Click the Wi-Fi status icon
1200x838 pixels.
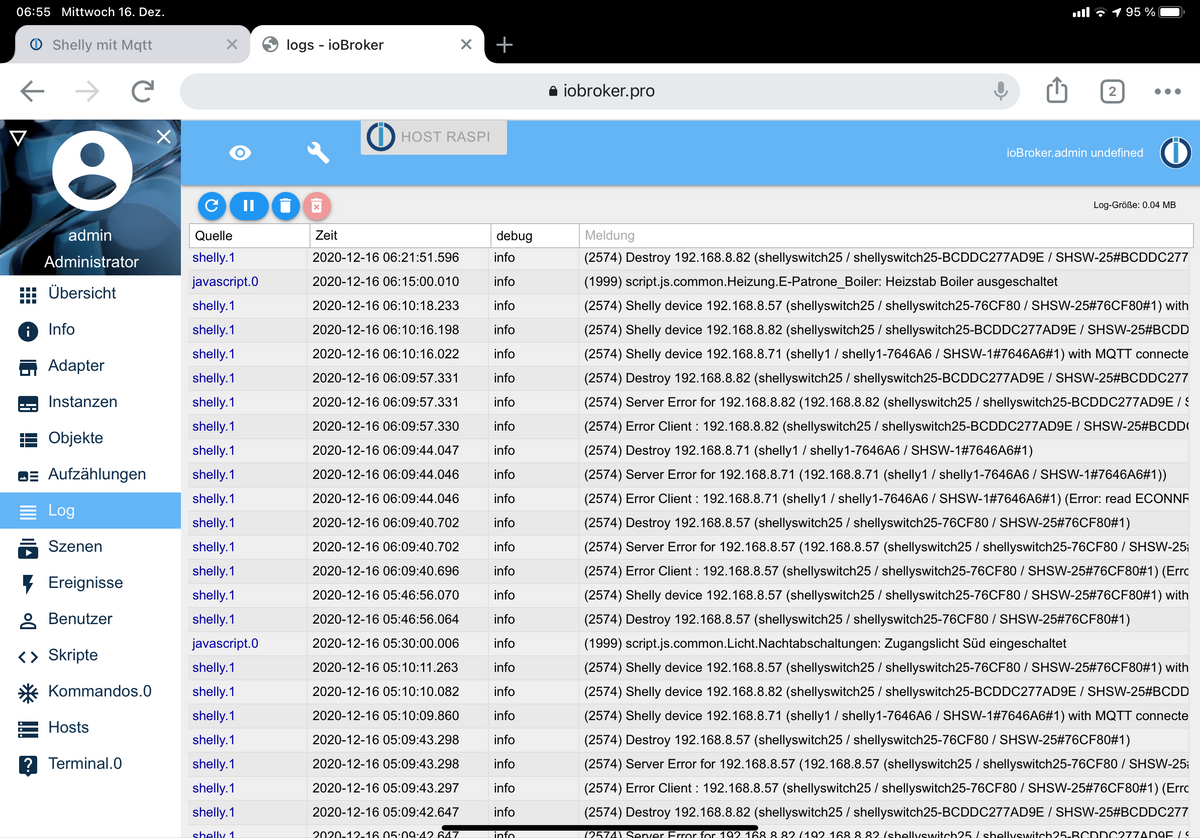coord(1101,12)
